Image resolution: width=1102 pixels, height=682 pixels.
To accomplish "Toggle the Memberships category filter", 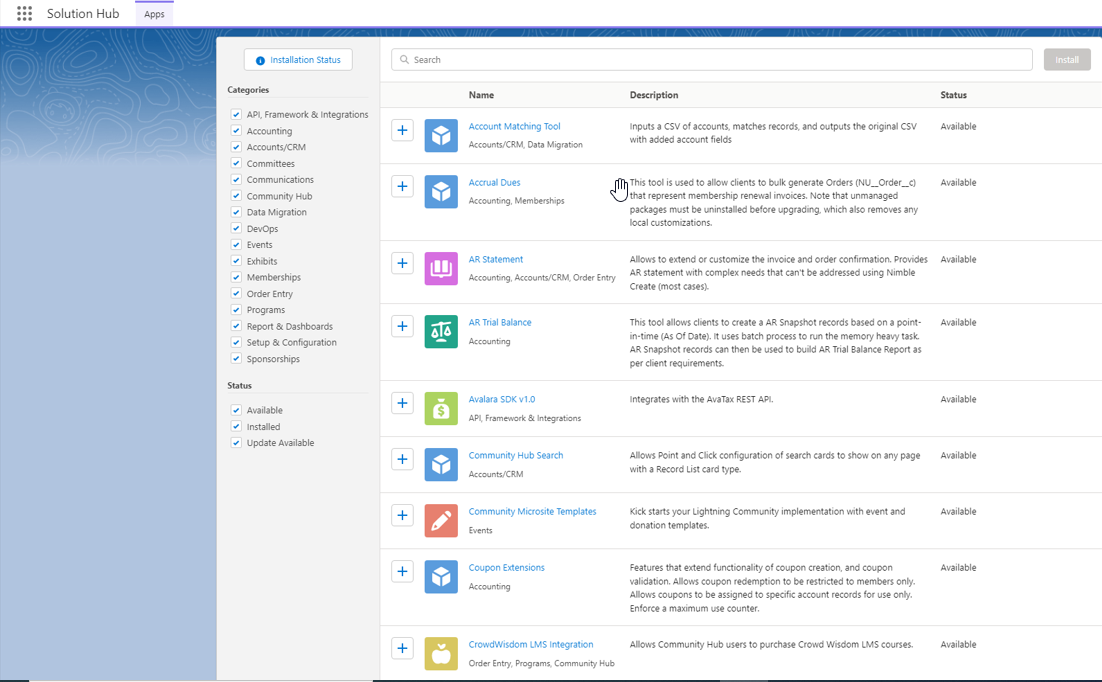I will point(236,277).
